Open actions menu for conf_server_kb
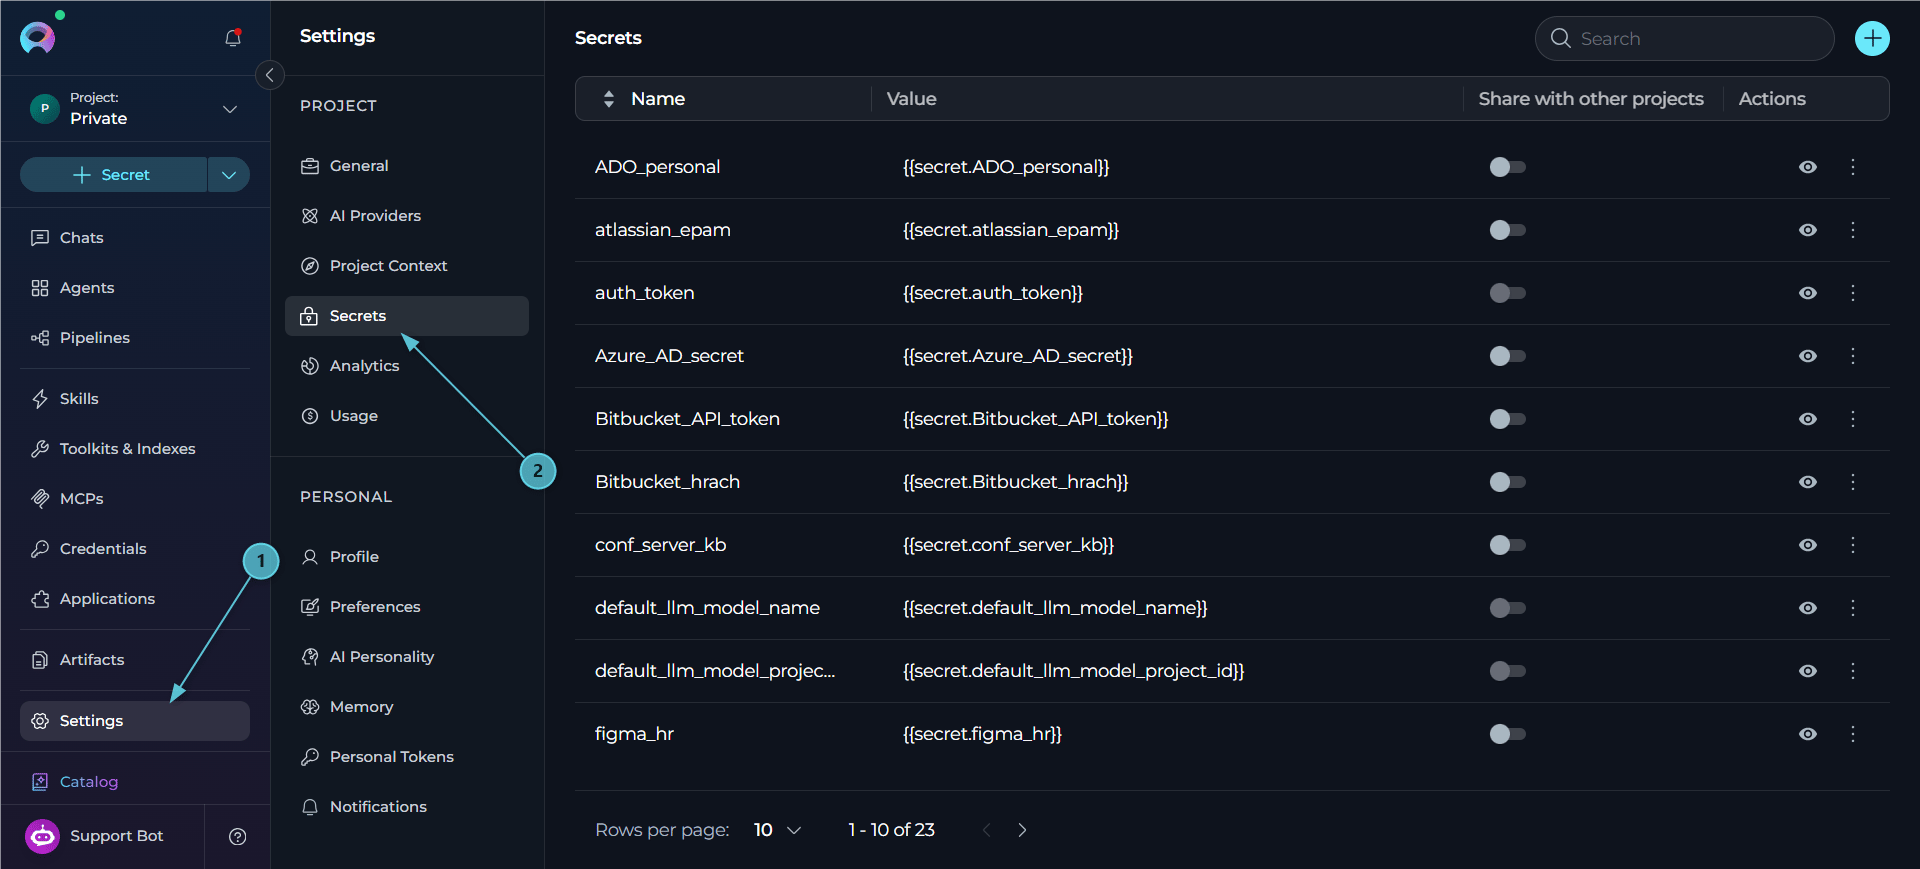This screenshot has width=1920, height=869. coord(1852,545)
